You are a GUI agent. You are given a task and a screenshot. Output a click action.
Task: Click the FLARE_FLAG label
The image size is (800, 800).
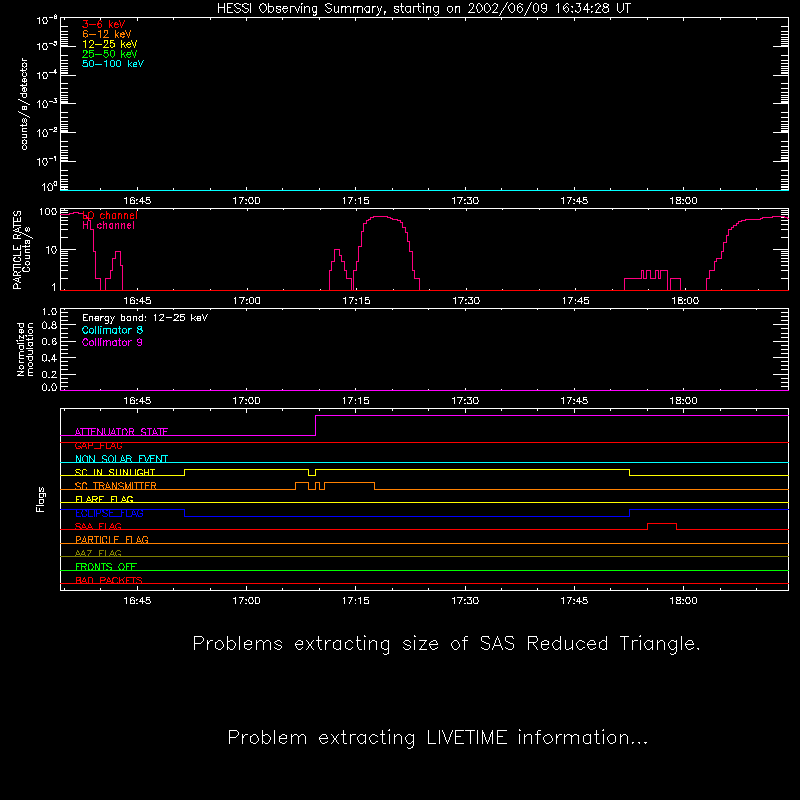click(x=104, y=499)
